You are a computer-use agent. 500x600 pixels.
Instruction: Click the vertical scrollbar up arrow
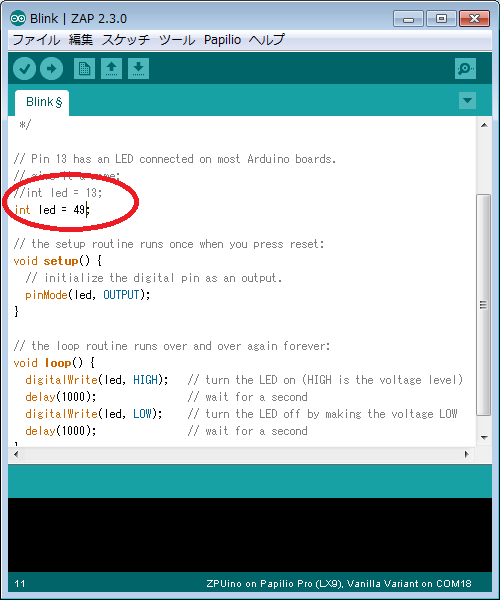pyautogui.click(x=484, y=125)
